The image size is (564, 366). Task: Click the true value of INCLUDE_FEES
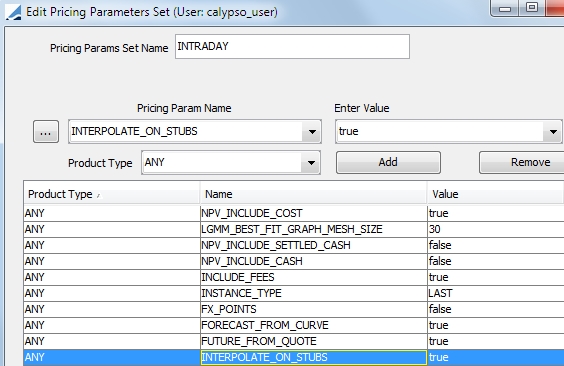click(x=496, y=277)
